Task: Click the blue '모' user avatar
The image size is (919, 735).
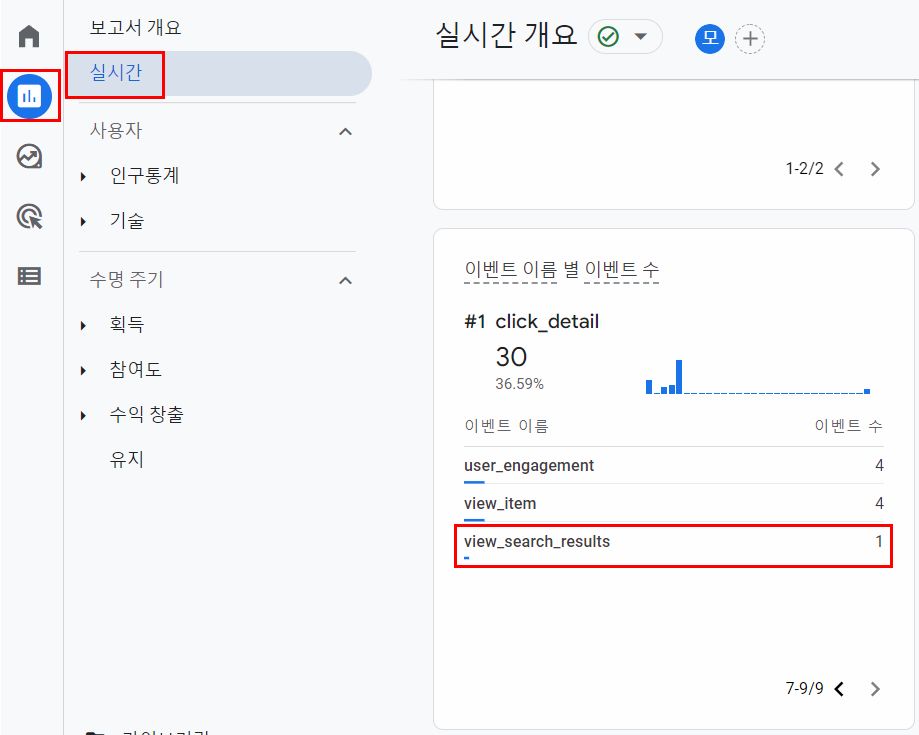Action: (x=710, y=39)
